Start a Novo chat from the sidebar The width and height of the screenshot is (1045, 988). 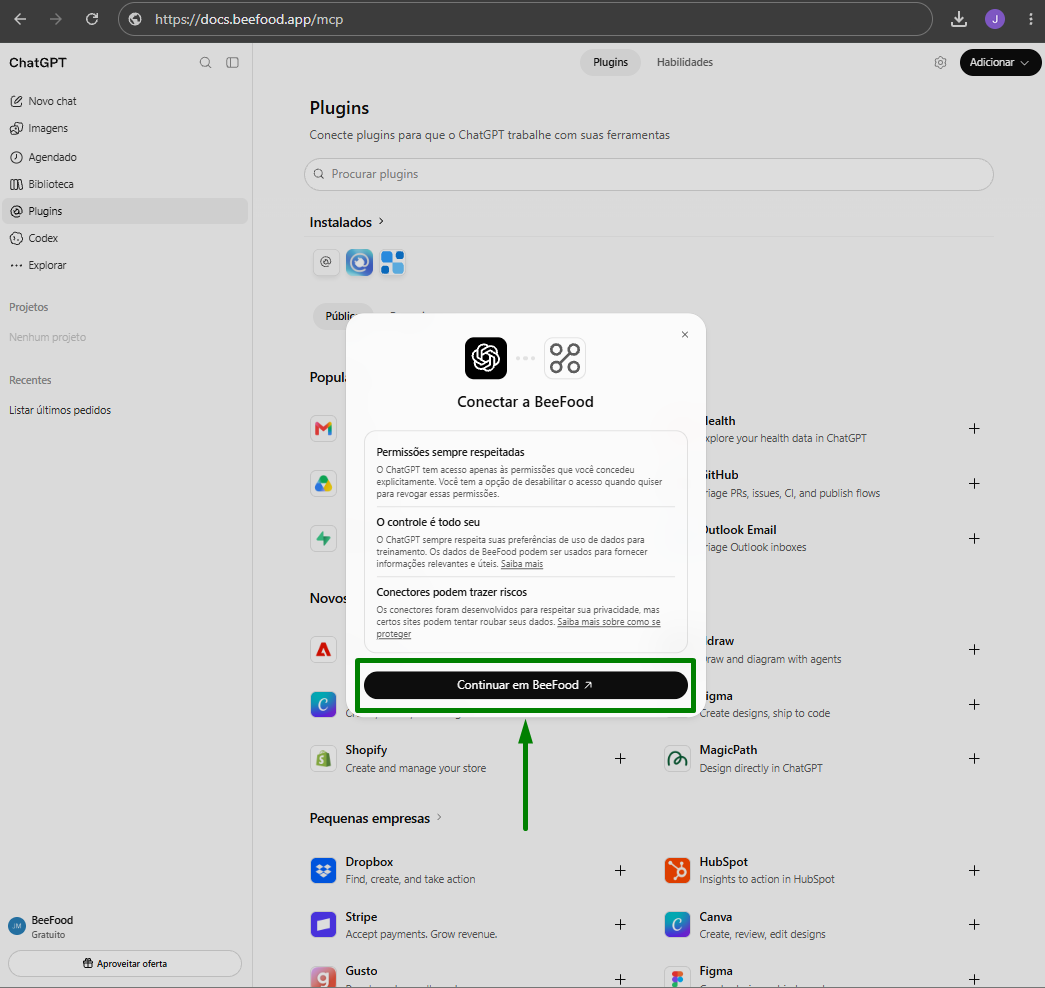point(125,101)
